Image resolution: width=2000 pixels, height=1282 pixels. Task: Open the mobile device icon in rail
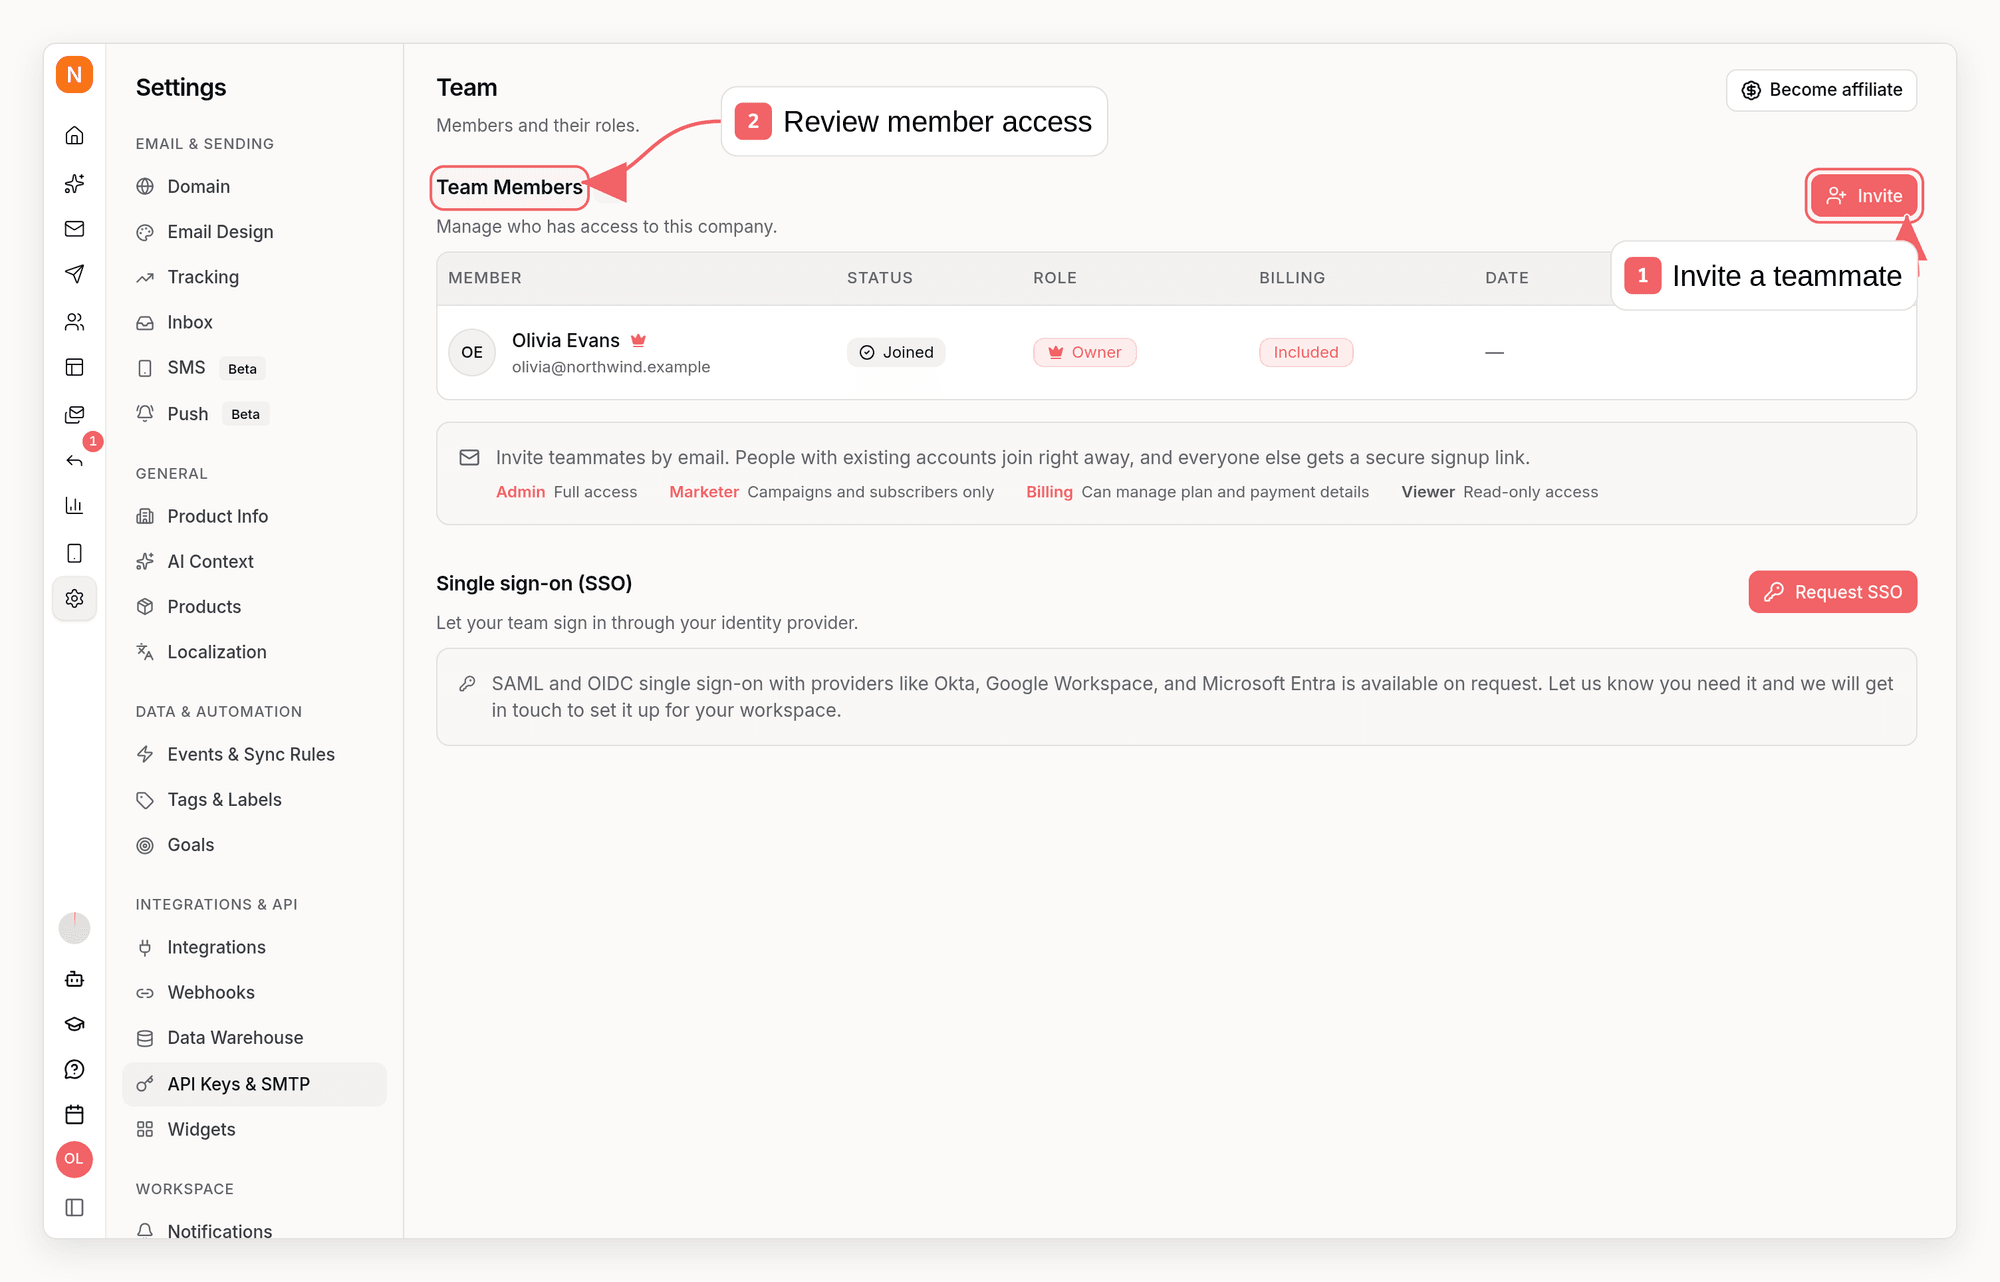coord(74,553)
